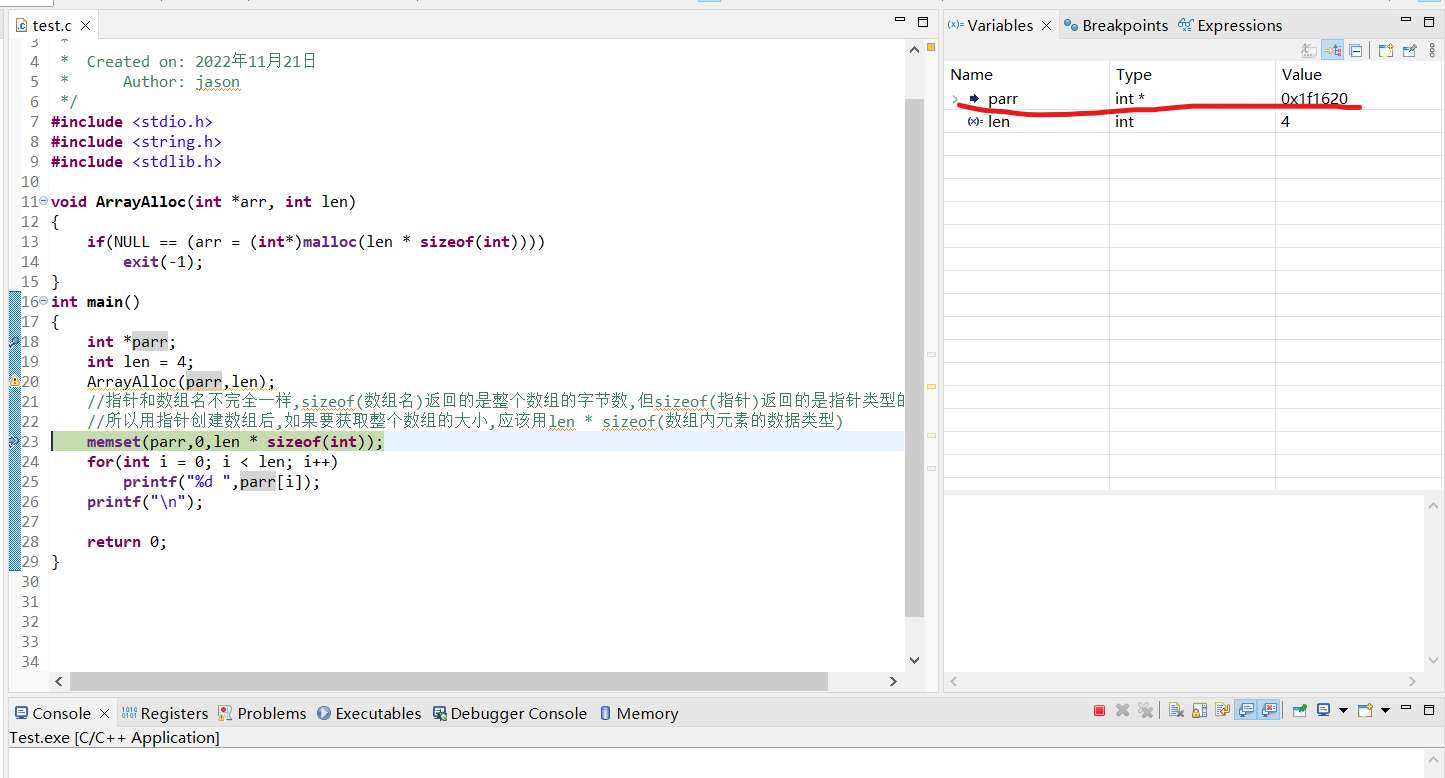Maximize the Console panel
Image resolution: width=1445 pixels, height=778 pixels.
[x=1428, y=710]
